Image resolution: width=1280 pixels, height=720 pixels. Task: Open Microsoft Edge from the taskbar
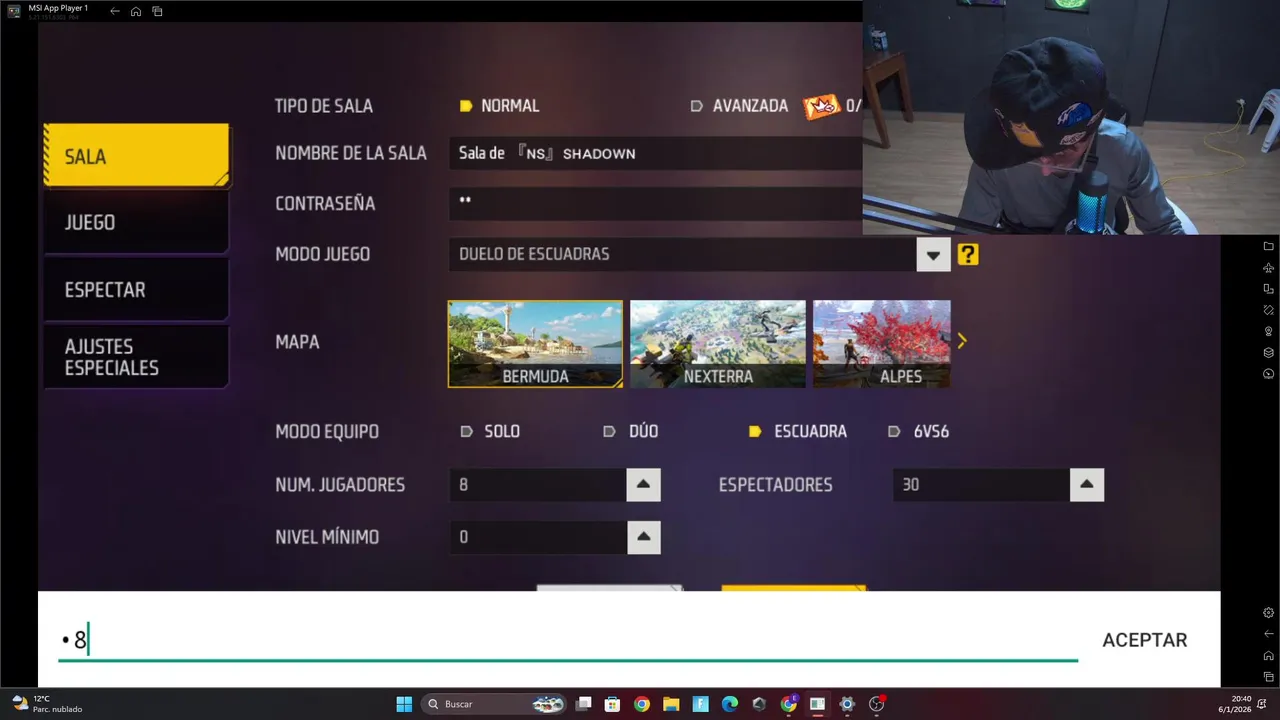point(730,704)
